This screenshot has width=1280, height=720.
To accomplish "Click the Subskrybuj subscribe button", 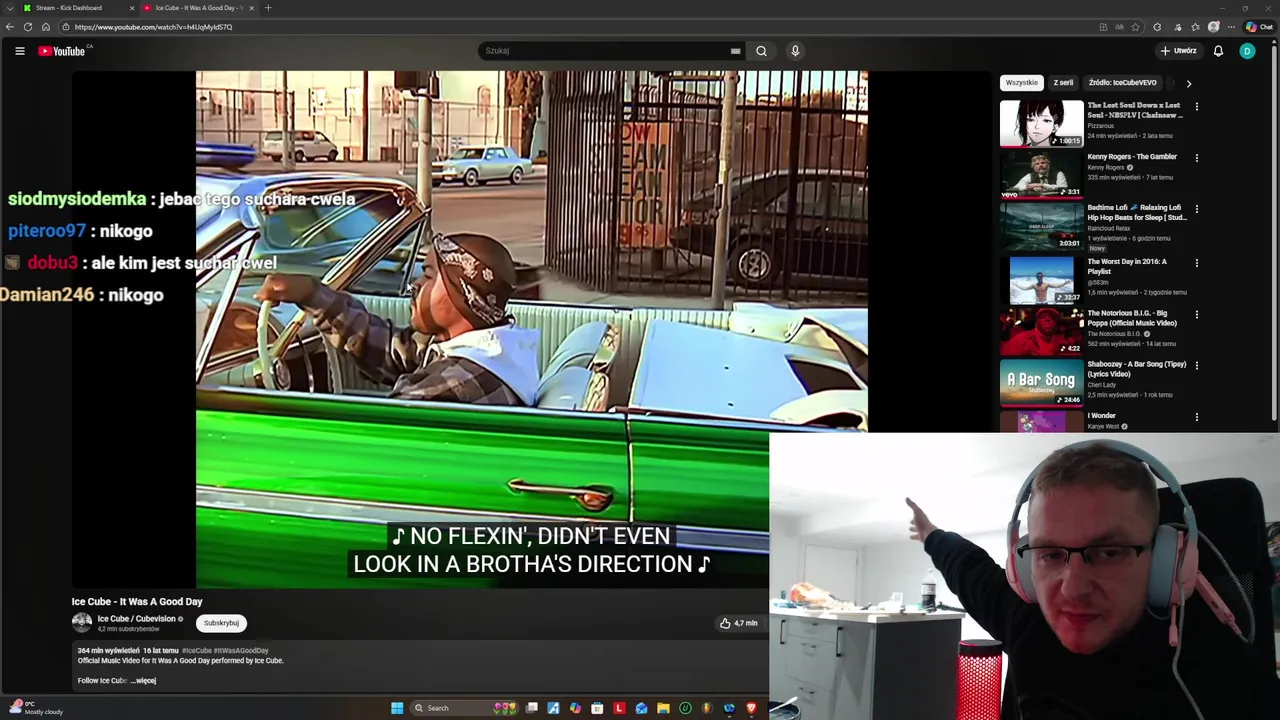I will click(x=221, y=623).
